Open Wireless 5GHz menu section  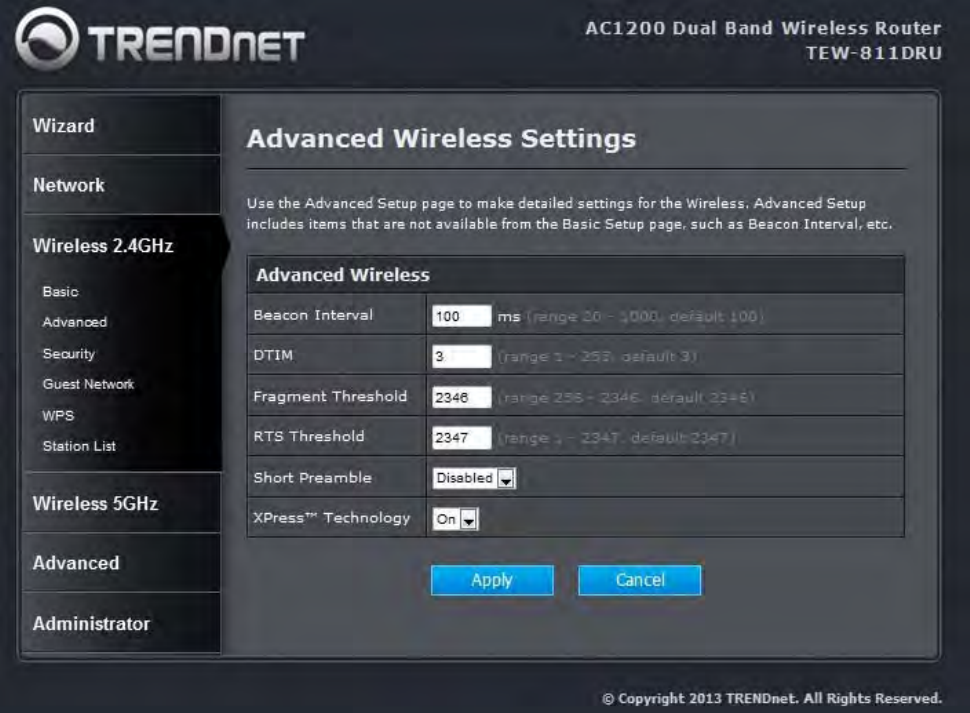(95, 503)
